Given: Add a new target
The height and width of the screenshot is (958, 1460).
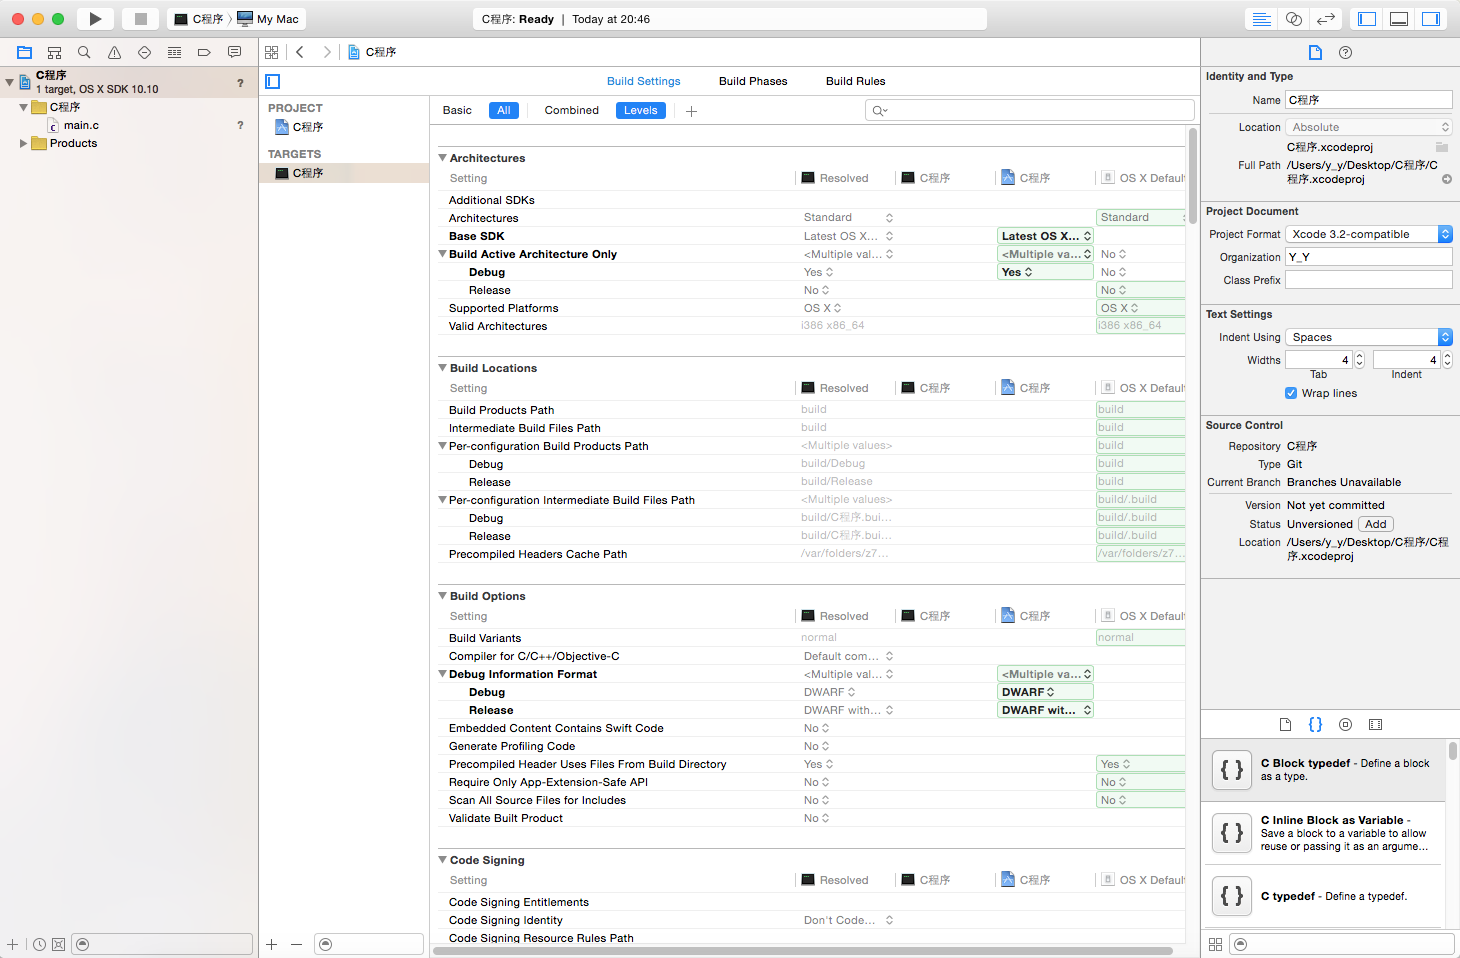Looking at the screenshot, I should 271,944.
